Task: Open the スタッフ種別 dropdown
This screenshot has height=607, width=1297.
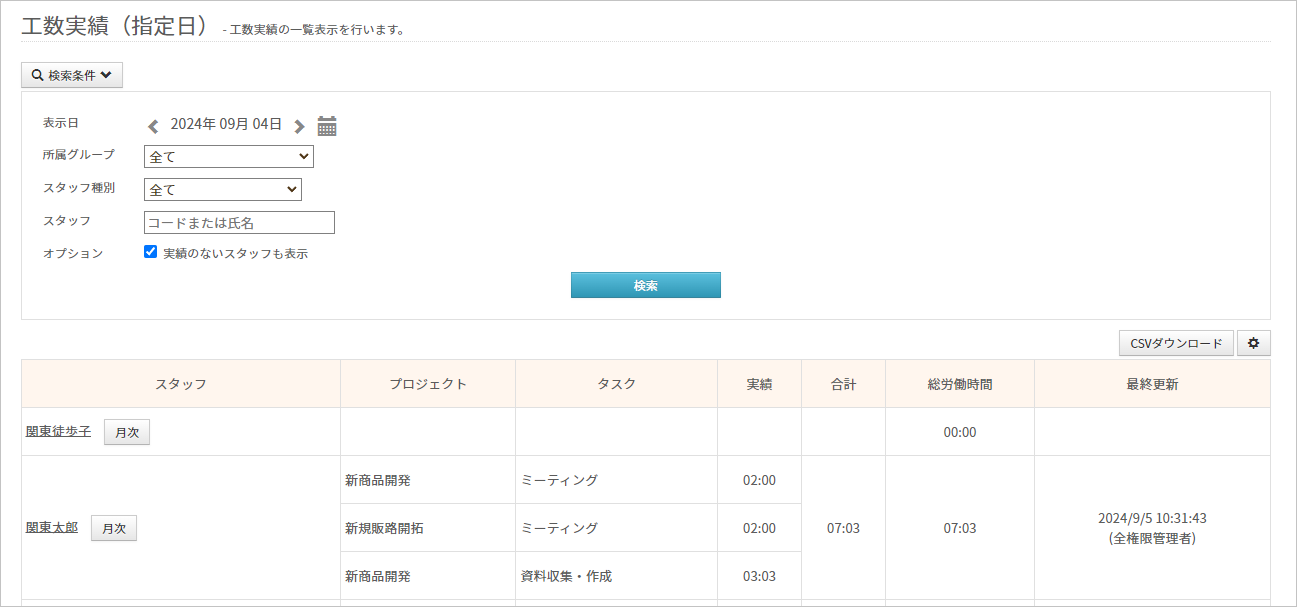Action: (223, 189)
